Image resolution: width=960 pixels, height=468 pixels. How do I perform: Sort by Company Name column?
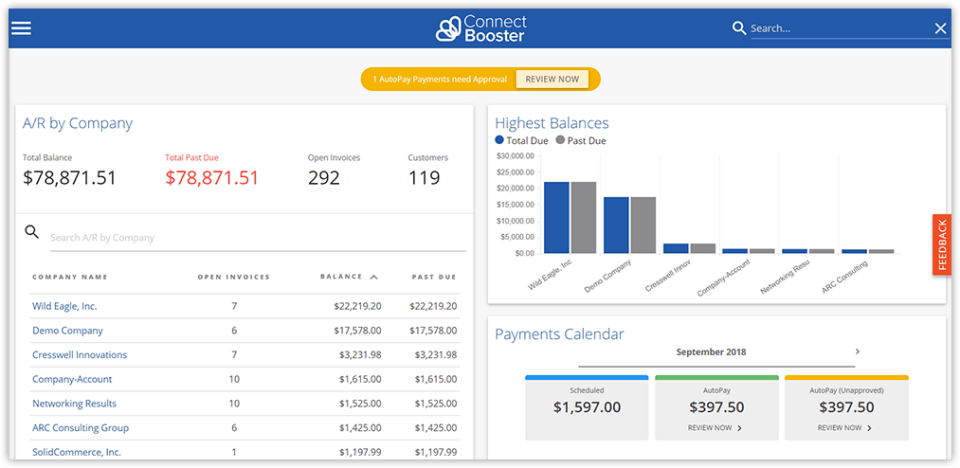(70, 277)
